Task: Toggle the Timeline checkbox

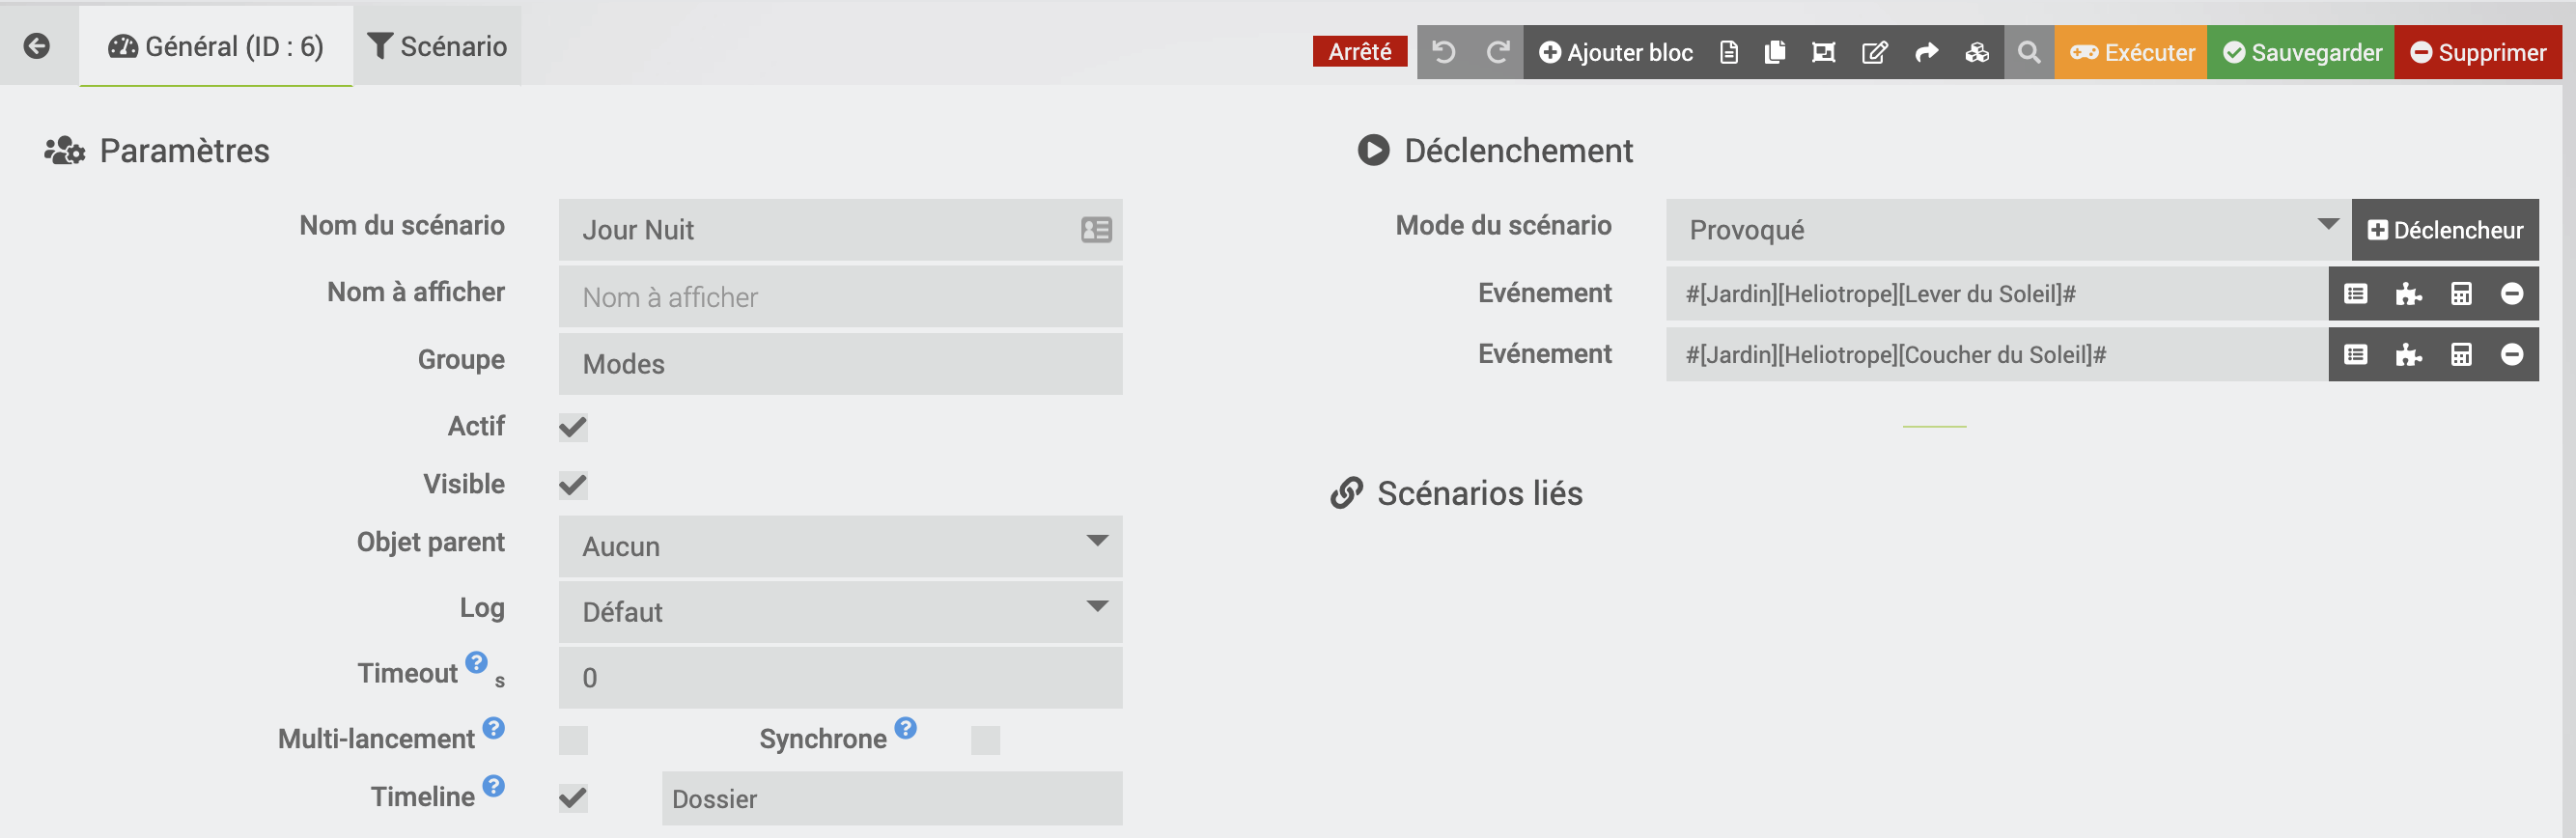Action: (573, 798)
